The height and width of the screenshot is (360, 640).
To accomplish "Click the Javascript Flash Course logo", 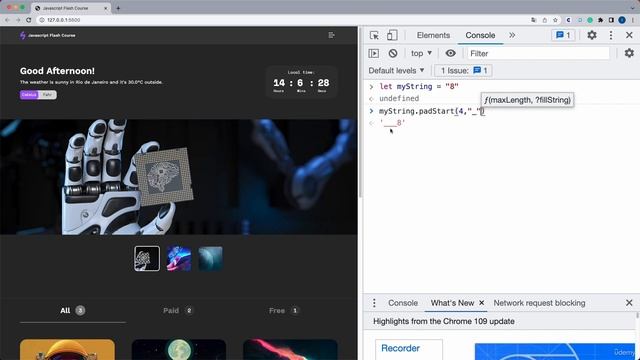I will point(48,36).
